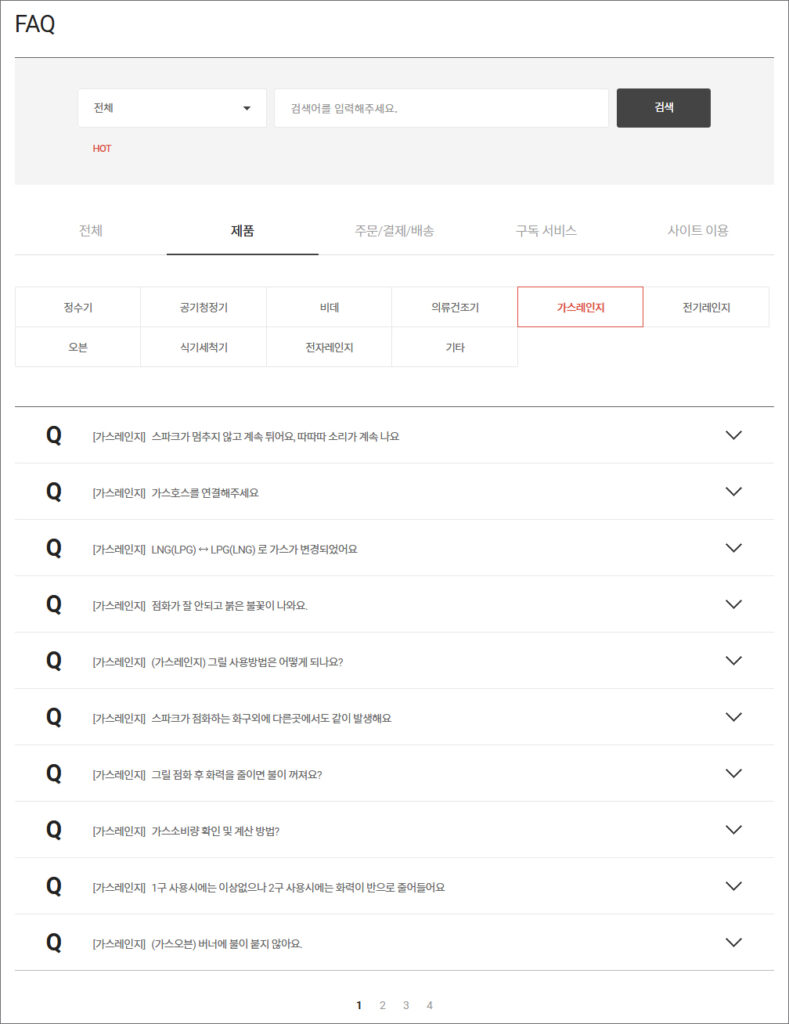Go to the 사이트 이용 tab
This screenshot has height=1024, width=789.
tap(698, 231)
